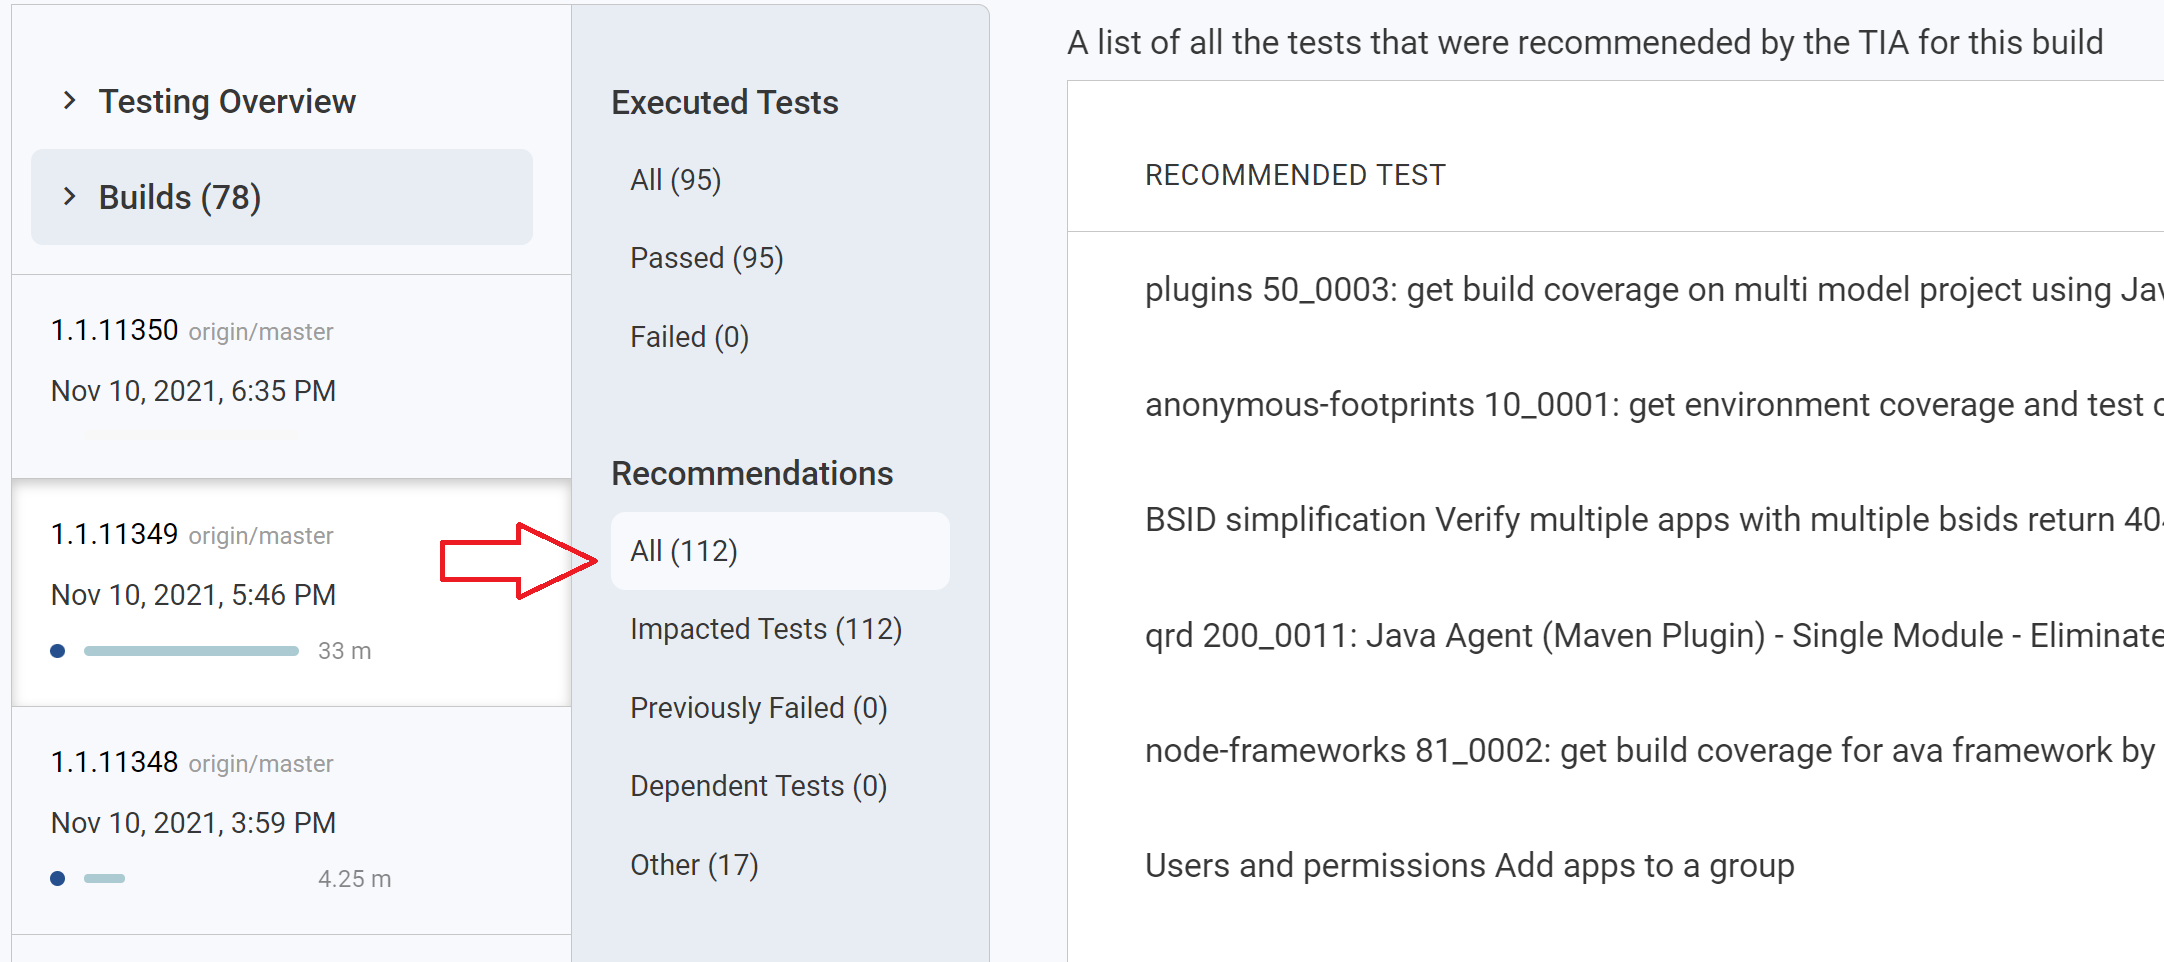This screenshot has width=2164, height=962.
Task: Click the 4.25 m duration bar
Action: pos(104,879)
